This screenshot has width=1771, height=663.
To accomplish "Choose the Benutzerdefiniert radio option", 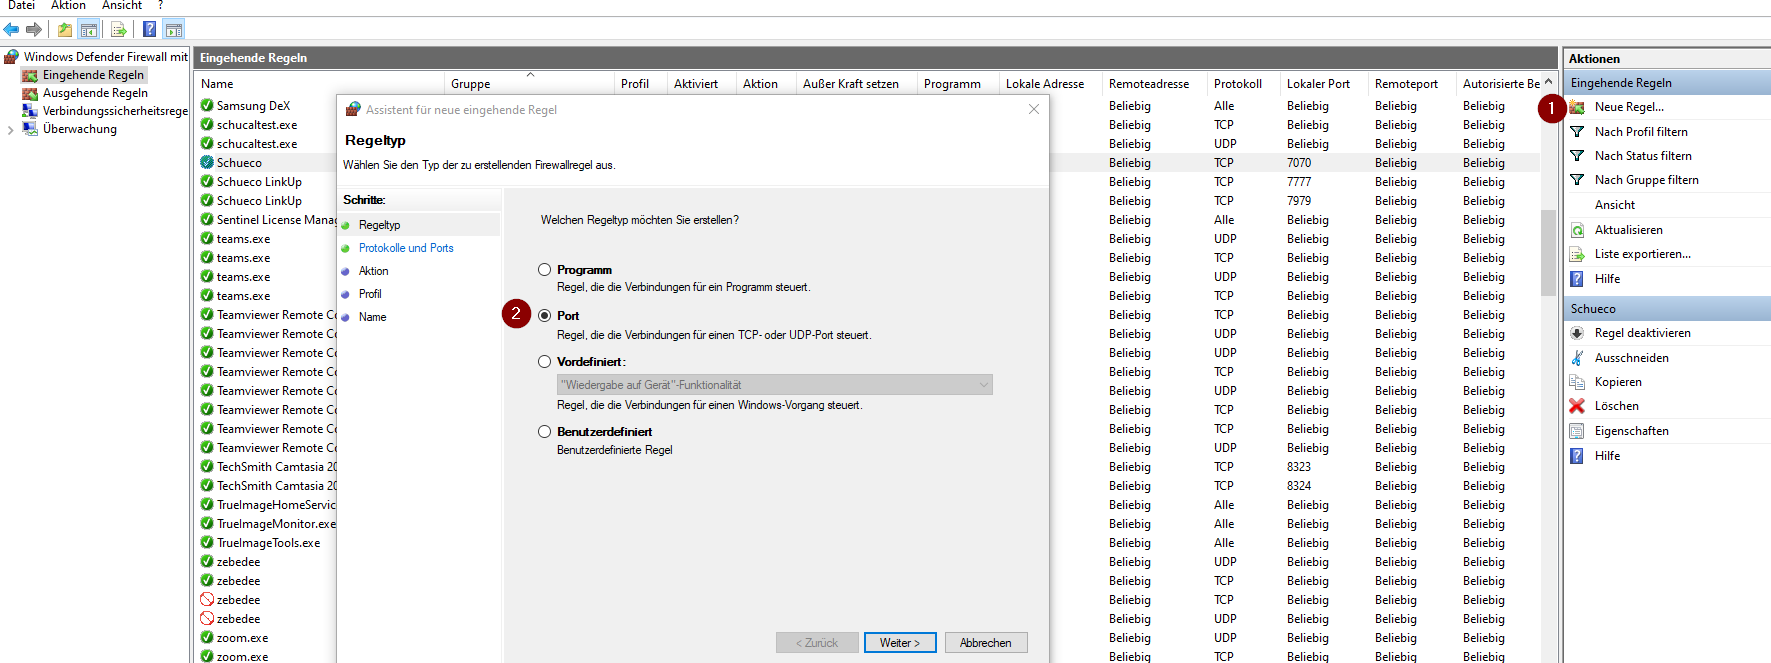I will point(545,432).
